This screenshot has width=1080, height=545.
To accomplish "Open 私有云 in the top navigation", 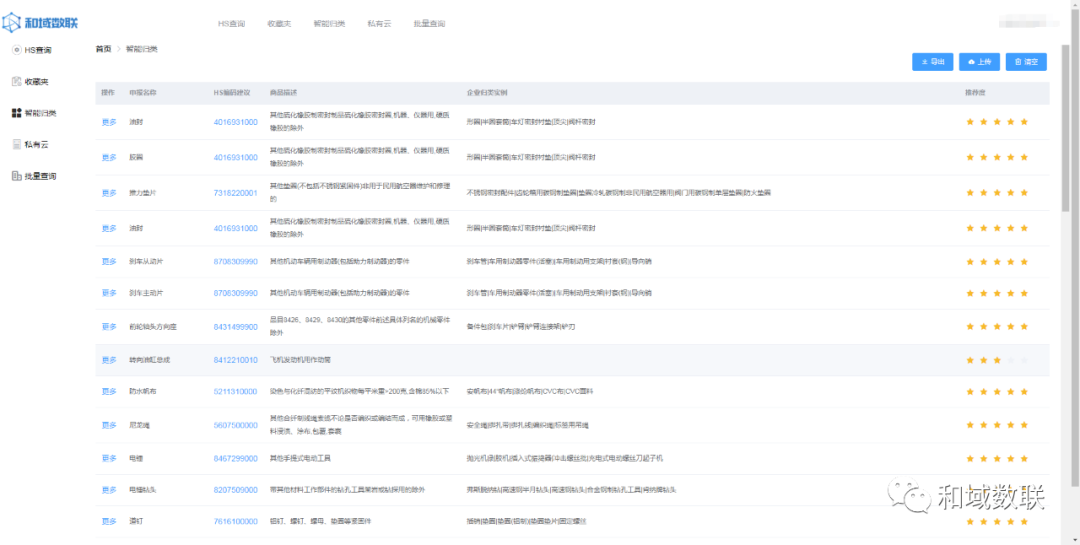I will tap(380, 23).
